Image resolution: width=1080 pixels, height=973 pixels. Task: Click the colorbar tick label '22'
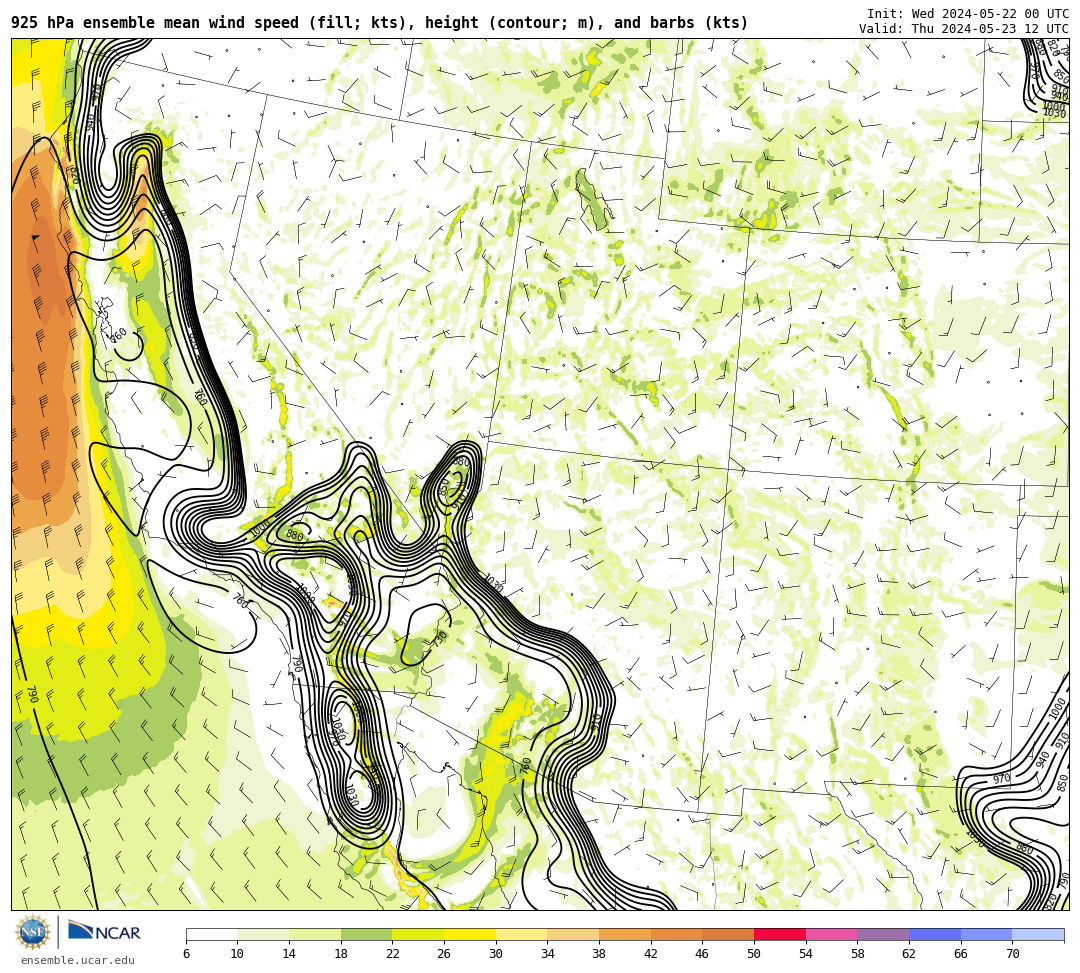point(393,954)
